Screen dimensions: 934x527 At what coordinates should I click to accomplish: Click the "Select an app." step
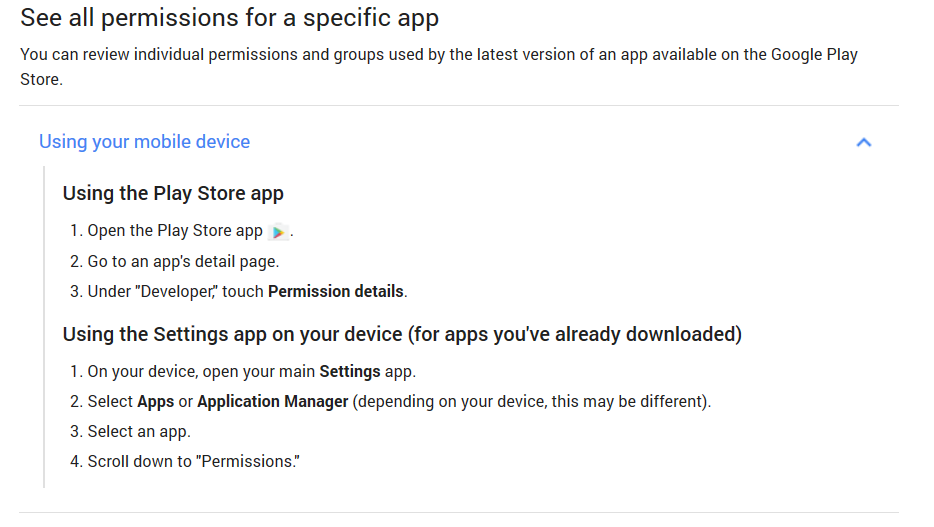click(139, 432)
